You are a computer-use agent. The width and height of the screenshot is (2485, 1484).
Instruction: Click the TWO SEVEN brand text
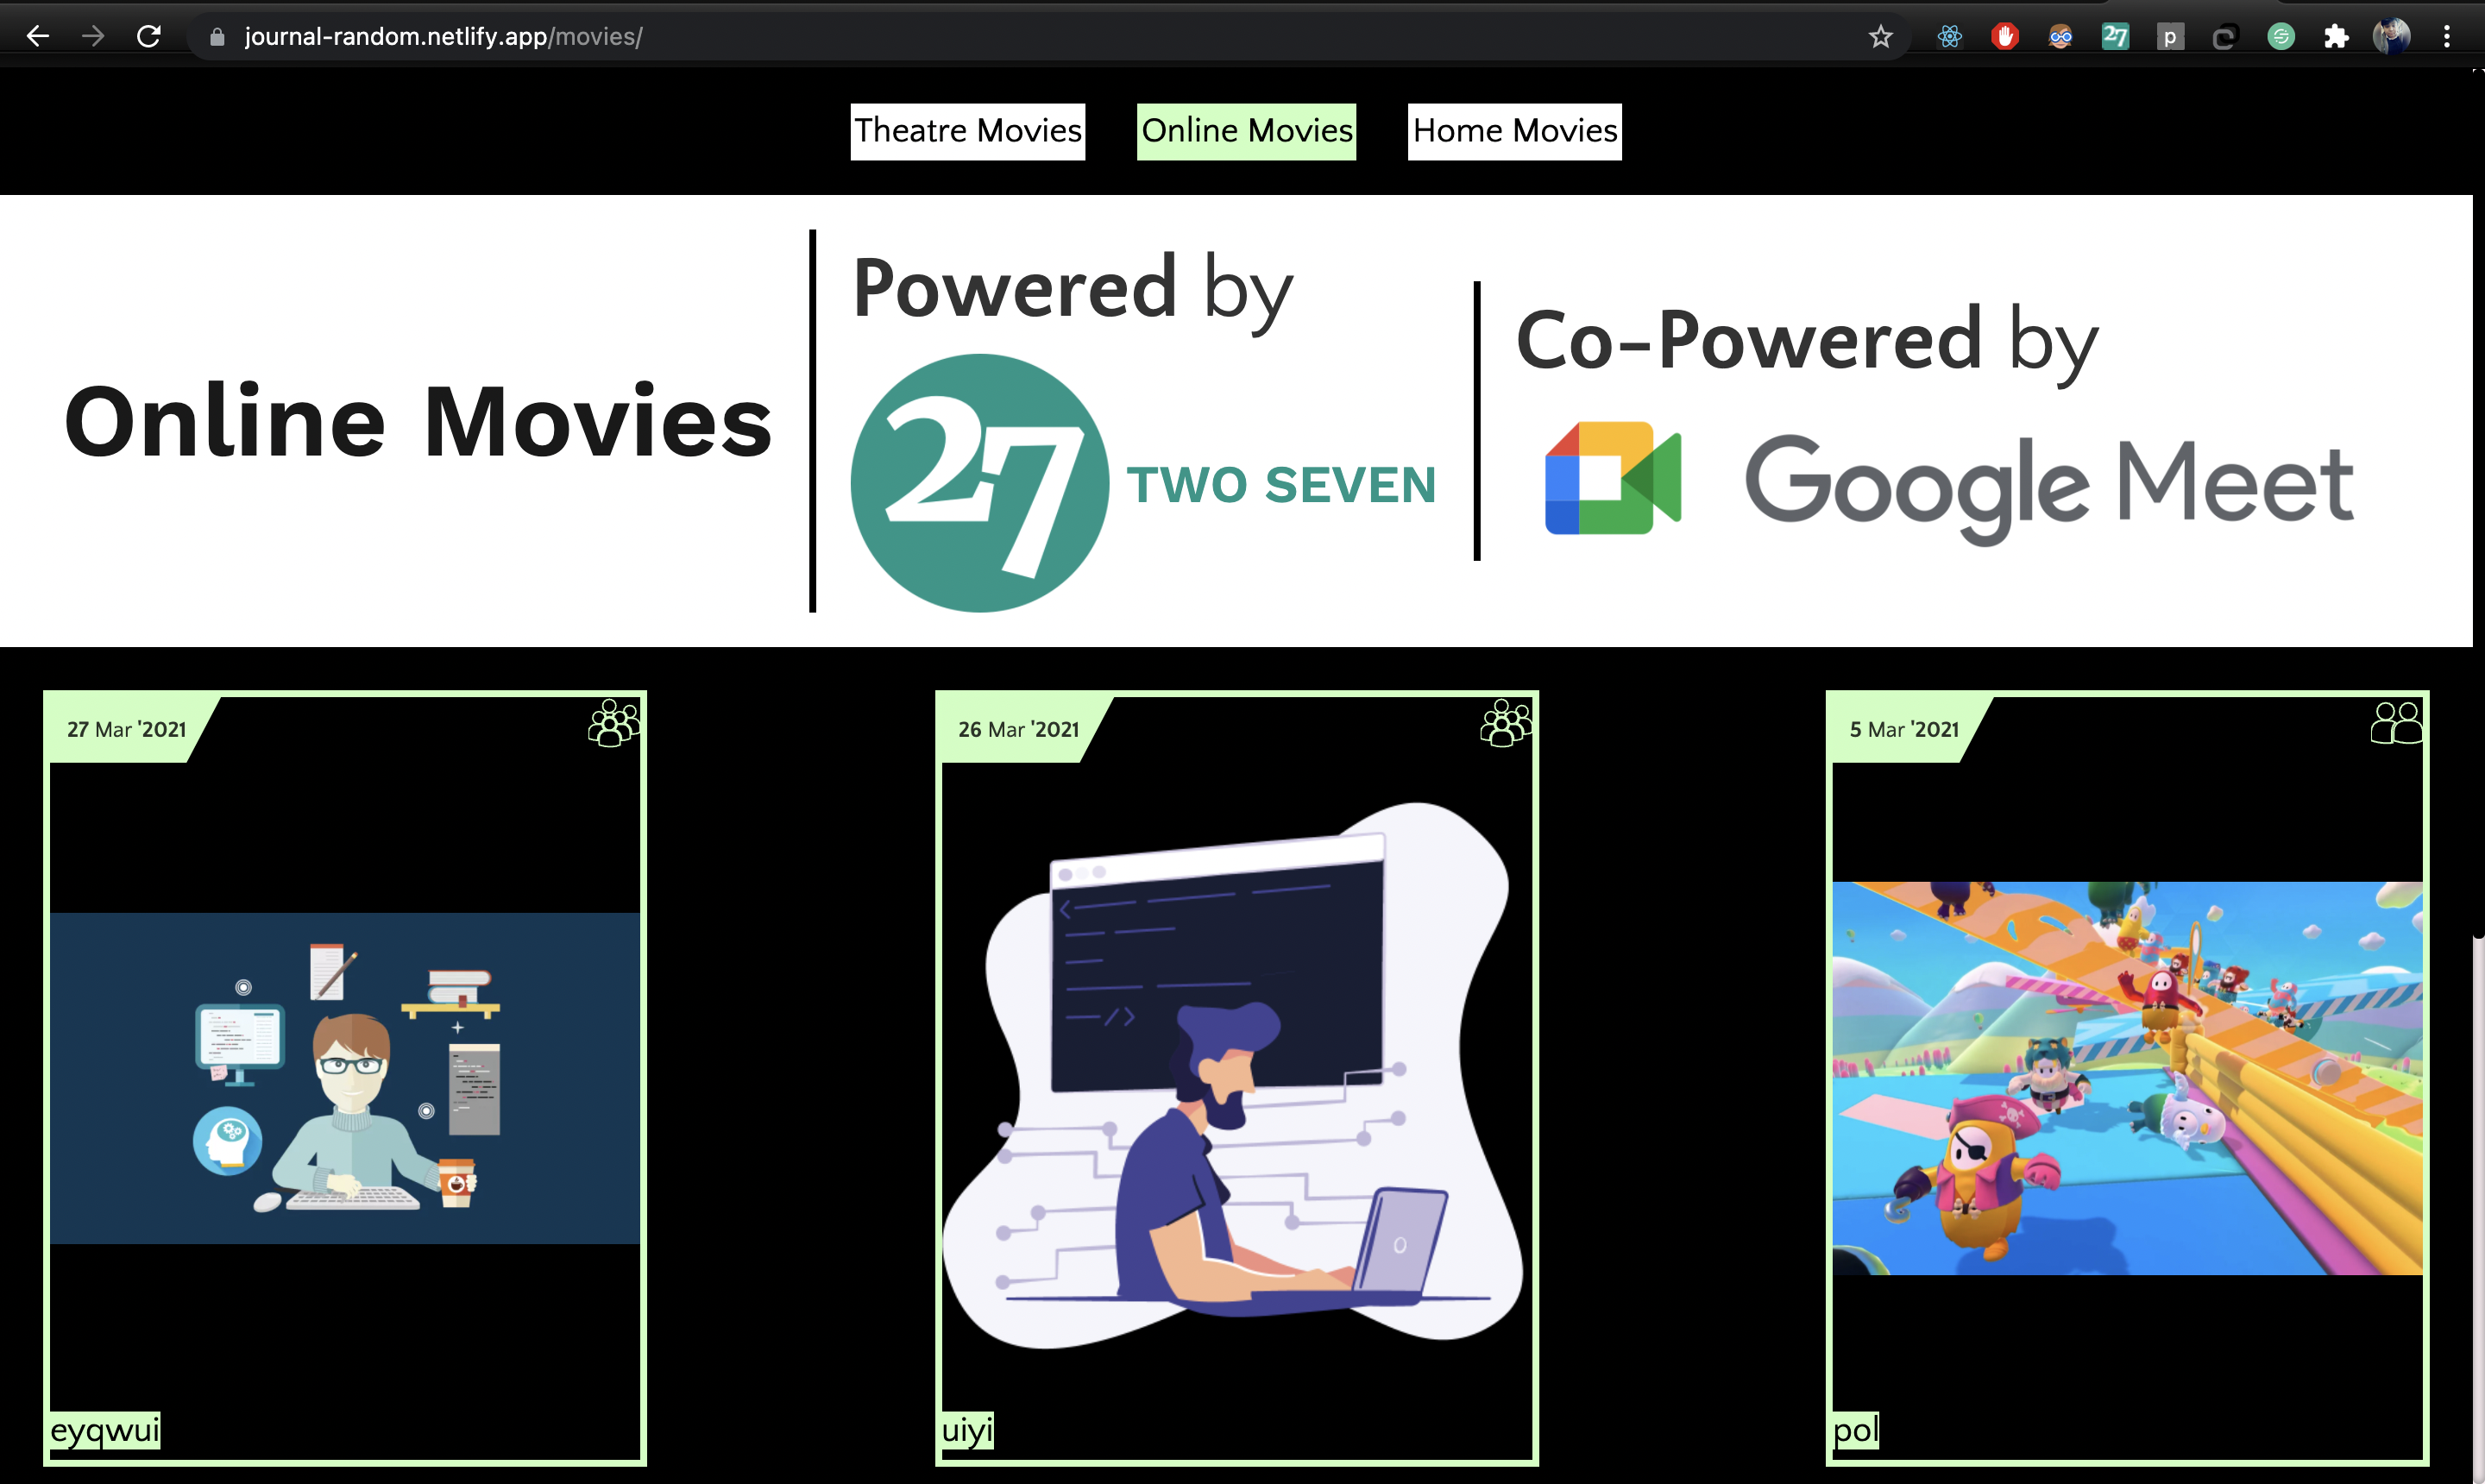pos(1281,485)
